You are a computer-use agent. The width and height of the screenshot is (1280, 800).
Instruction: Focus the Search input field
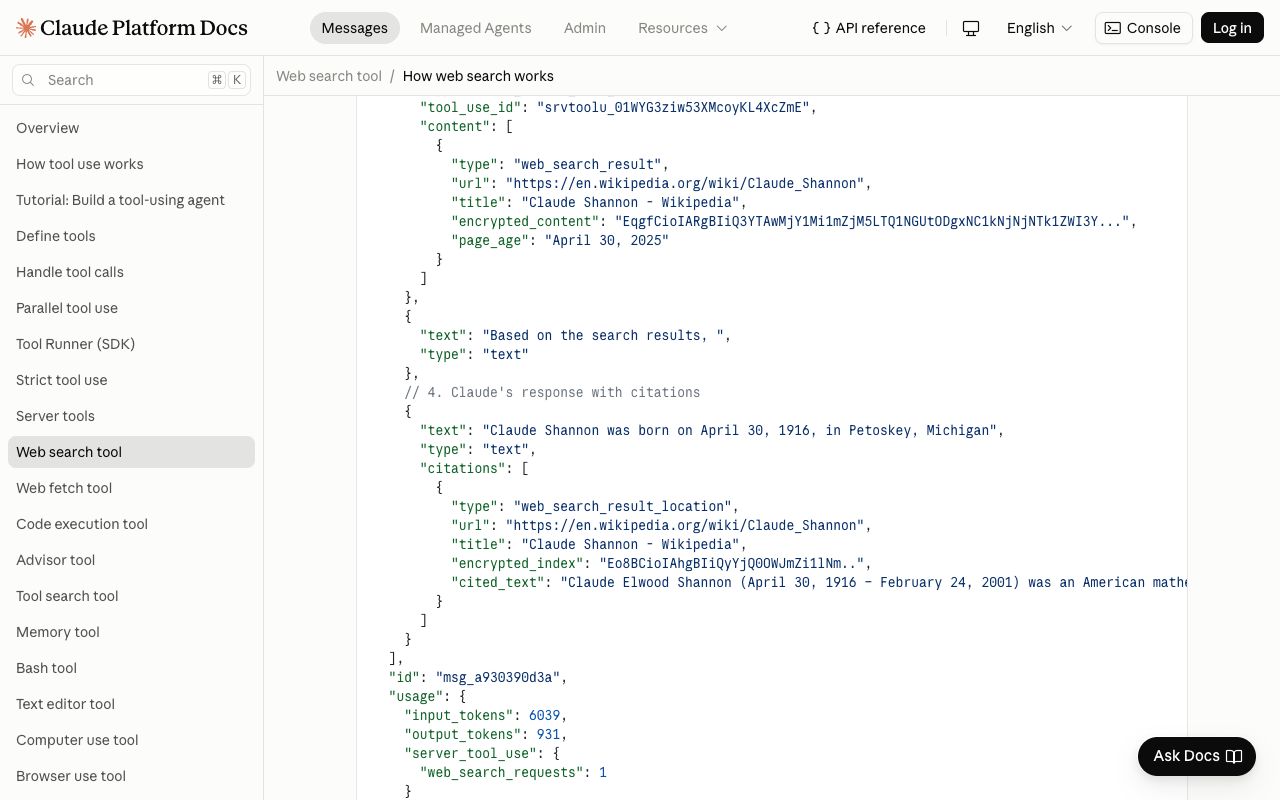tap(131, 80)
